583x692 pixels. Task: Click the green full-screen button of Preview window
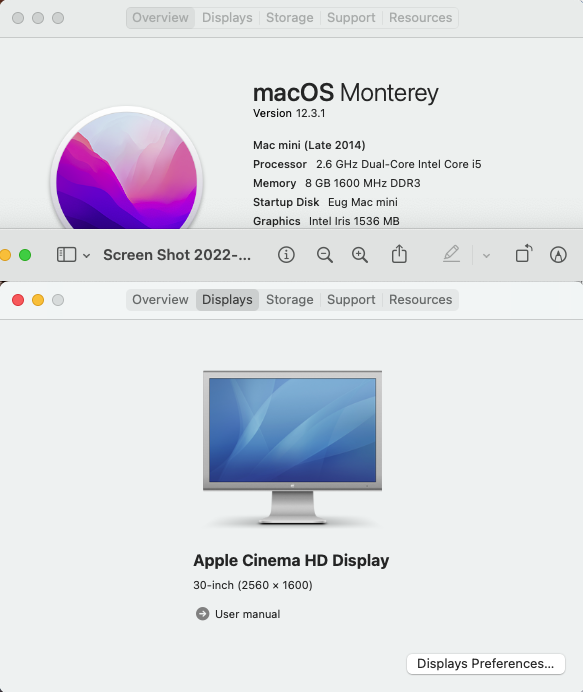click(x=25, y=255)
